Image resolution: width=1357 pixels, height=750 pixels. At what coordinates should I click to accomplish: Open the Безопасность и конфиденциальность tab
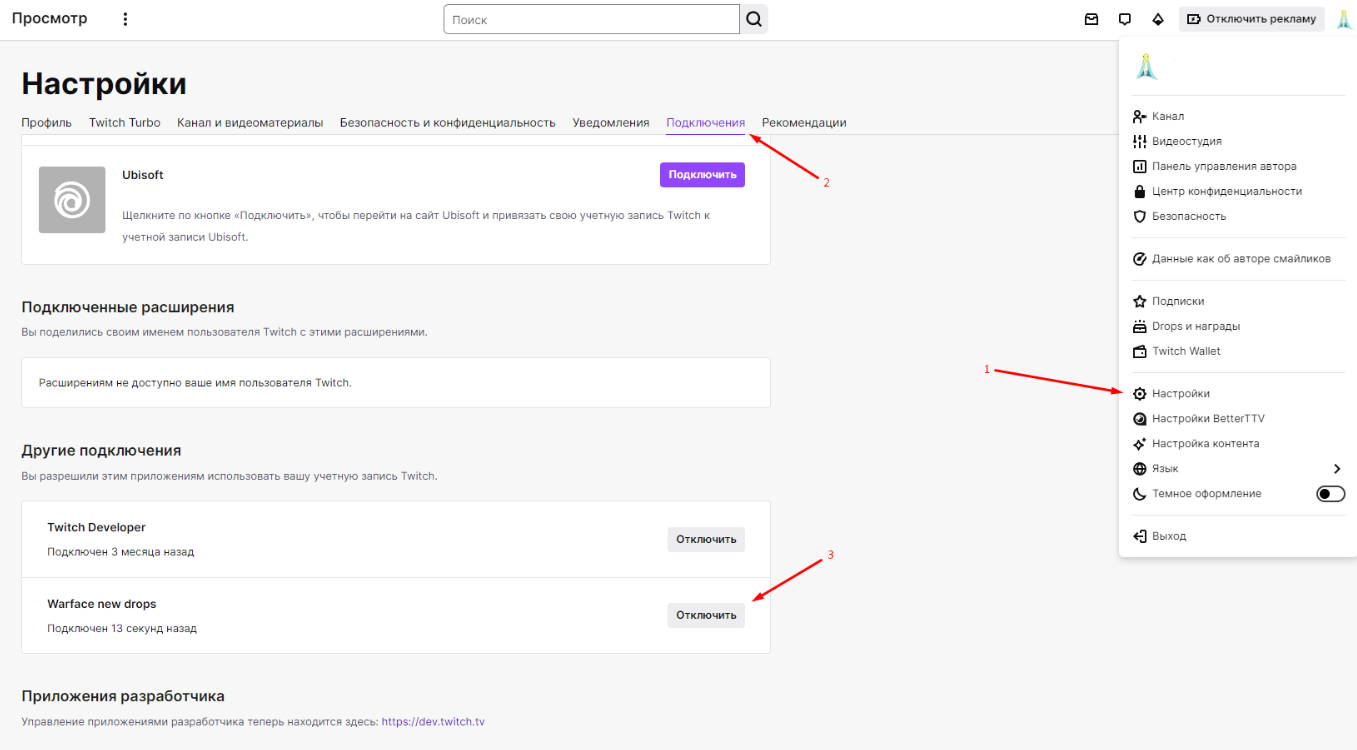pos(447,123)
